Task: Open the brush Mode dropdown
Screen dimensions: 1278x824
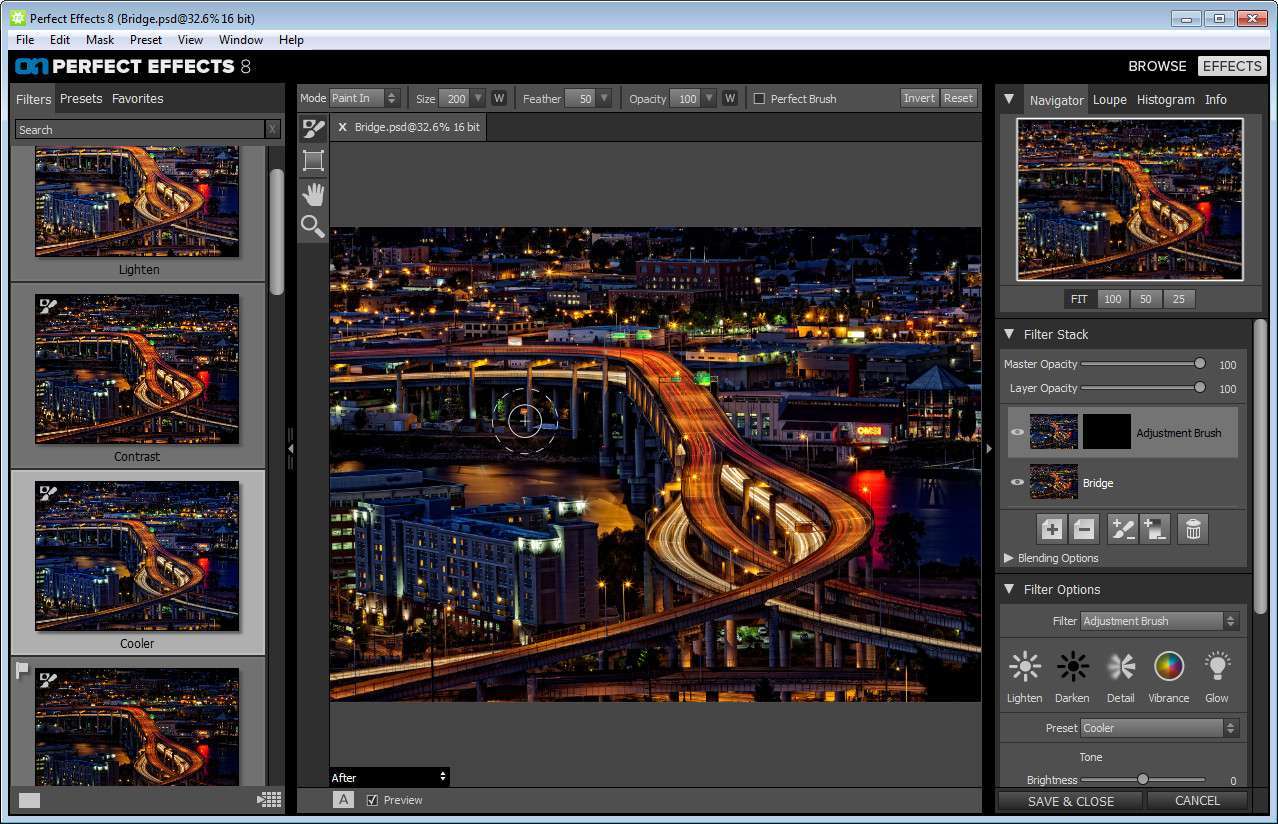Action: [364, 98]
